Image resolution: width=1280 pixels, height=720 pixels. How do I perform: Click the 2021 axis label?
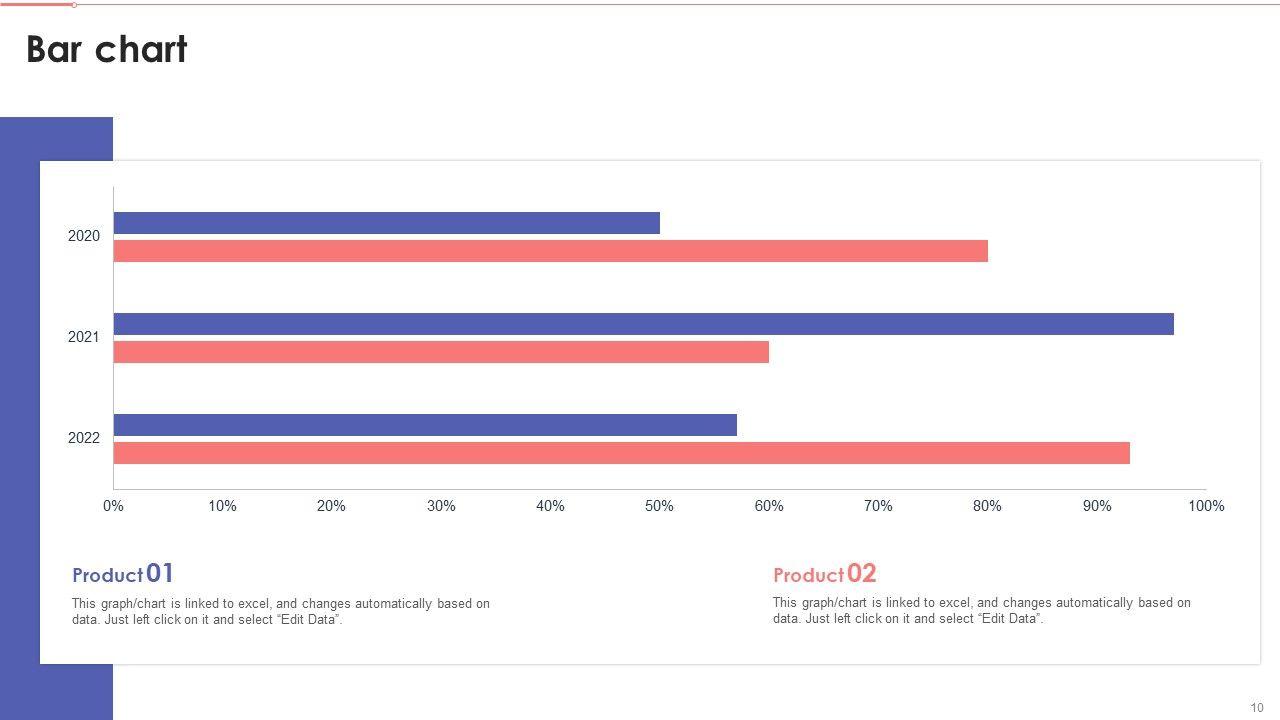coord(84,337)
